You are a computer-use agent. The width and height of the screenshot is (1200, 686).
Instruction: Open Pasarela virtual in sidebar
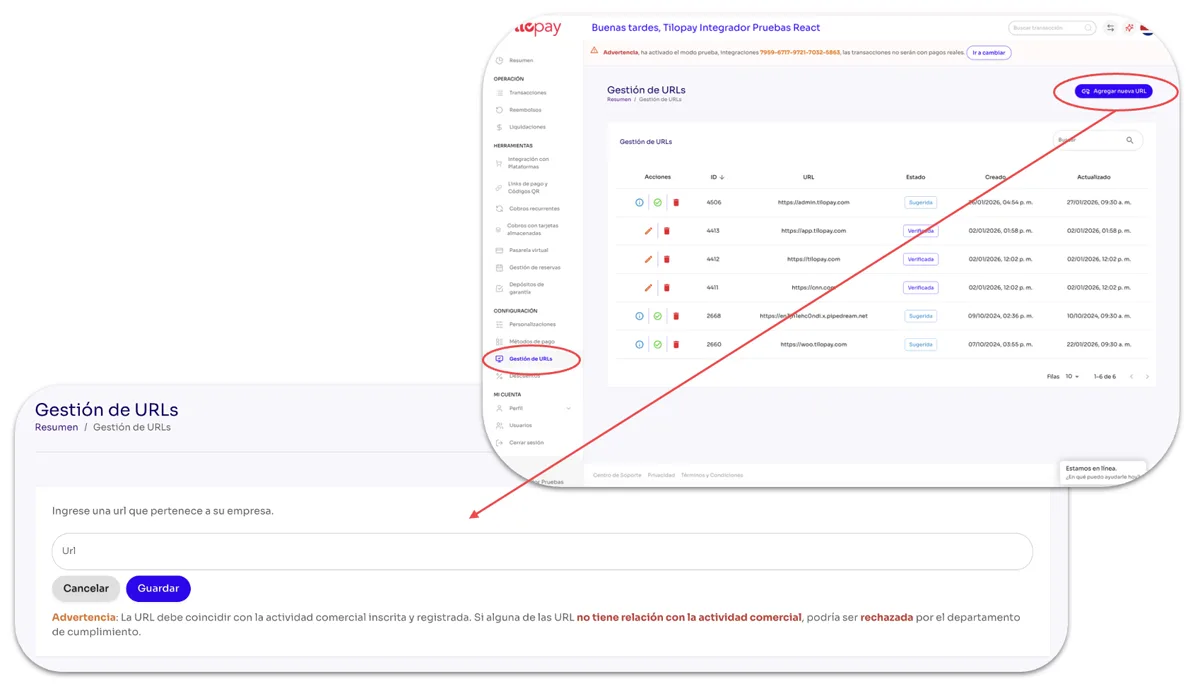(528, 250)
